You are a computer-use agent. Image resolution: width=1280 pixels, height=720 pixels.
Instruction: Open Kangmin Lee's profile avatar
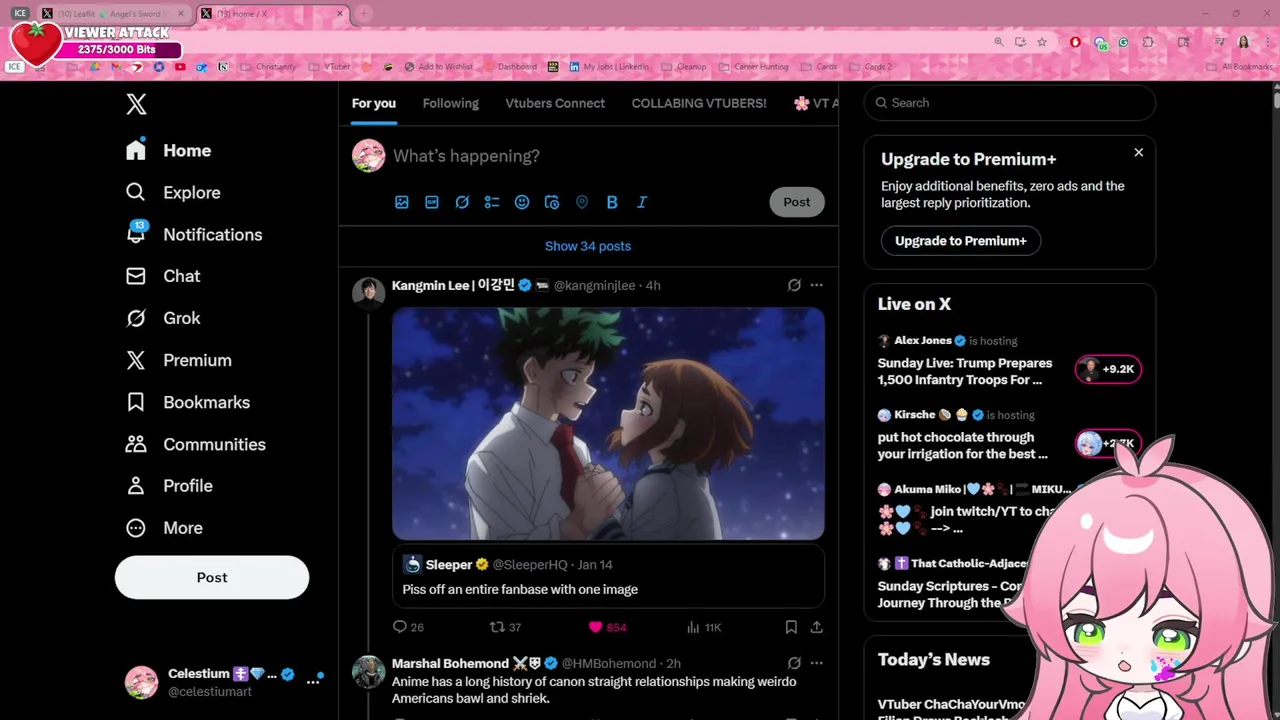(x=369, y=293)
